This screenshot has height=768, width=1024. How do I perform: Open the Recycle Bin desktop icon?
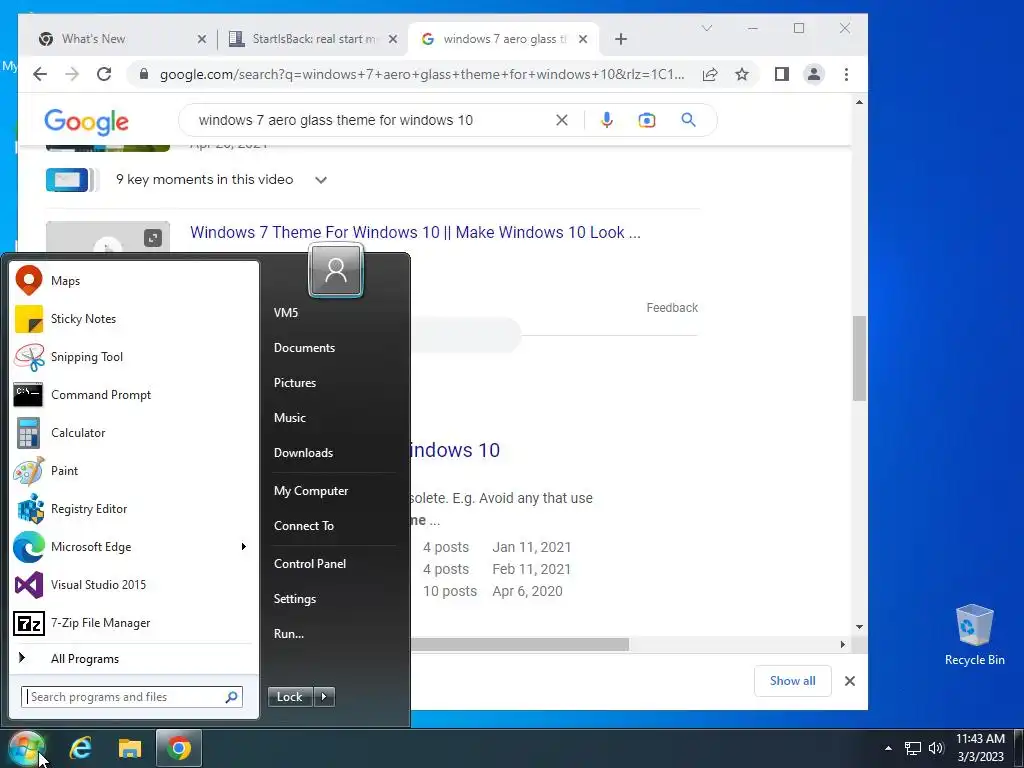click(974, 634)
